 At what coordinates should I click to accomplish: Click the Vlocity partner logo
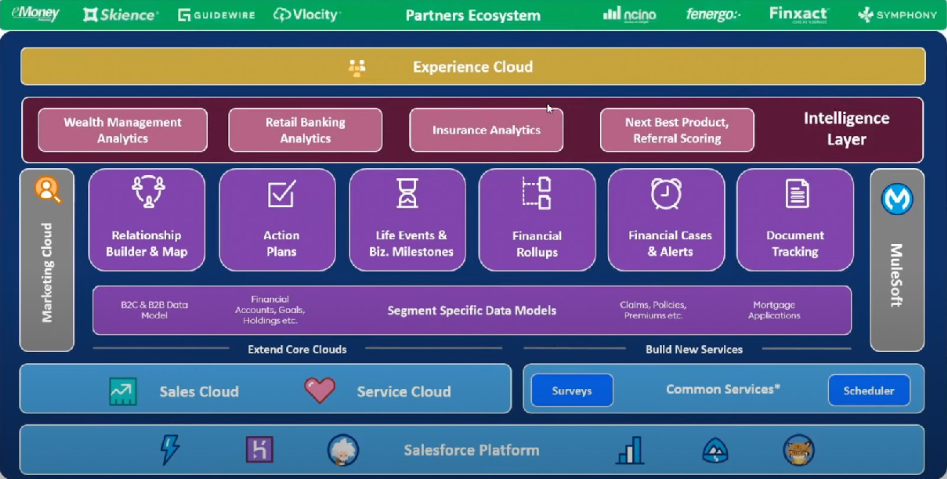click(x=306, y=15)
